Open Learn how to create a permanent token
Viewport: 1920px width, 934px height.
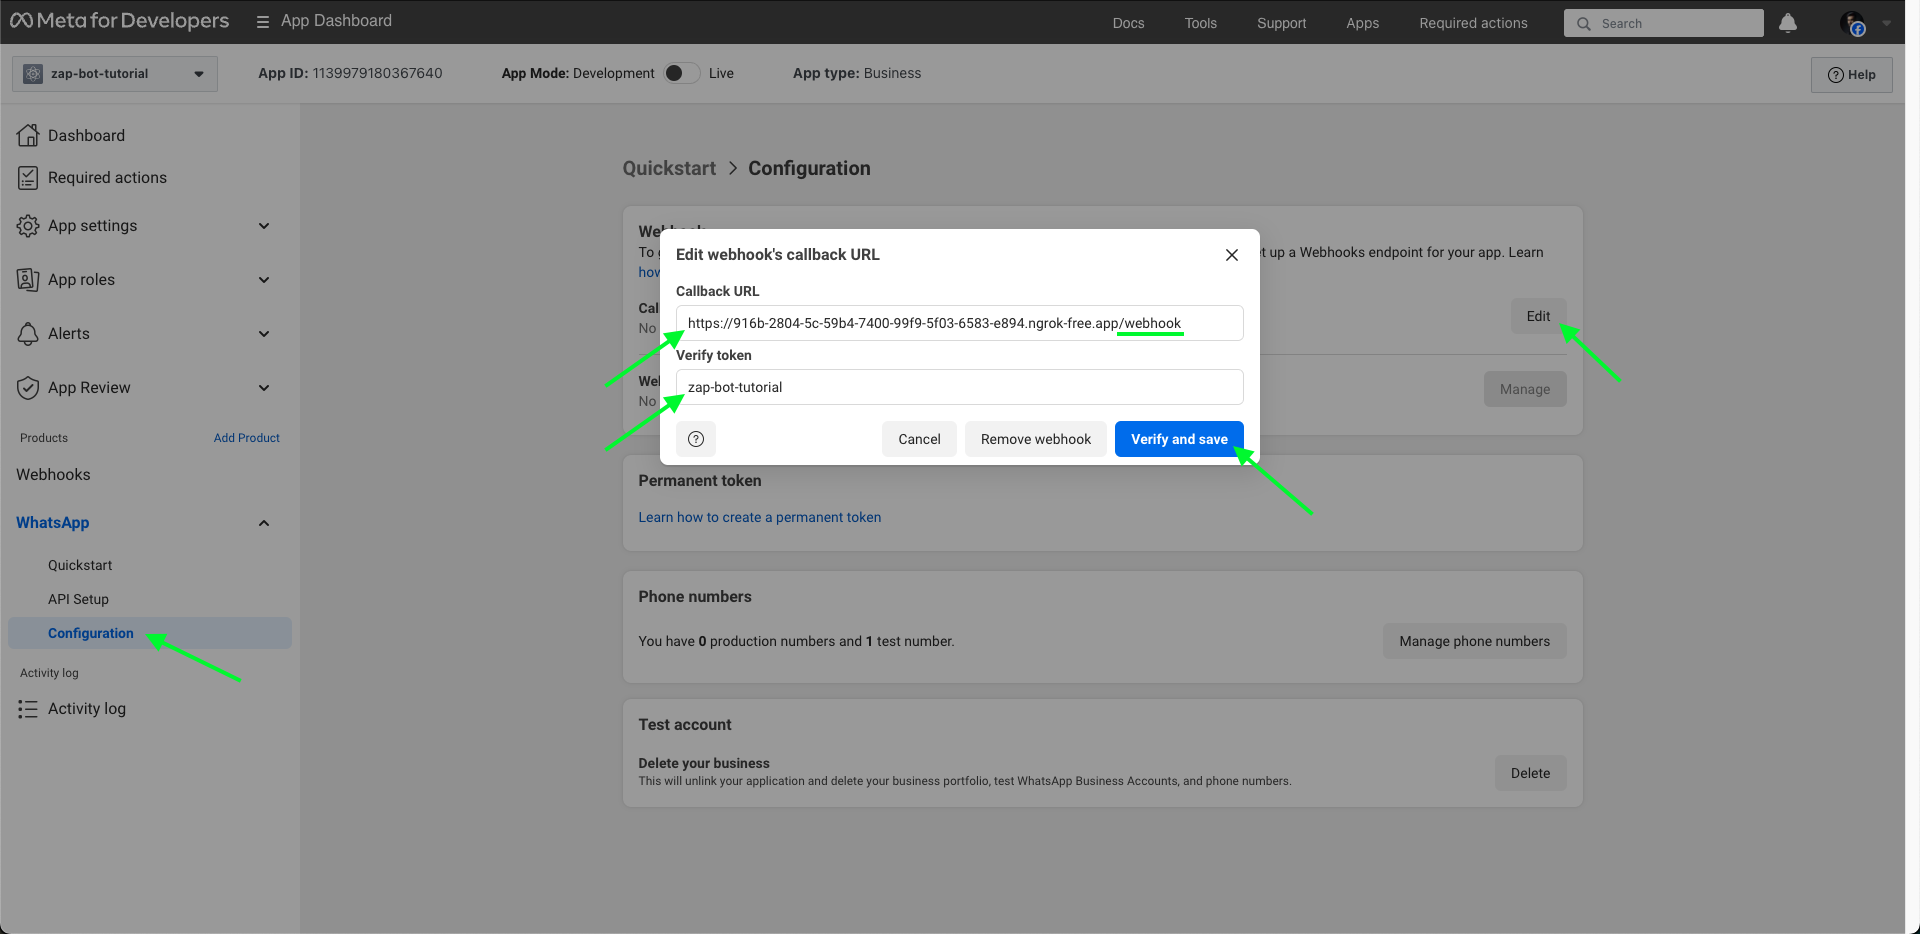pyautogui.click(x=760, y=517)
